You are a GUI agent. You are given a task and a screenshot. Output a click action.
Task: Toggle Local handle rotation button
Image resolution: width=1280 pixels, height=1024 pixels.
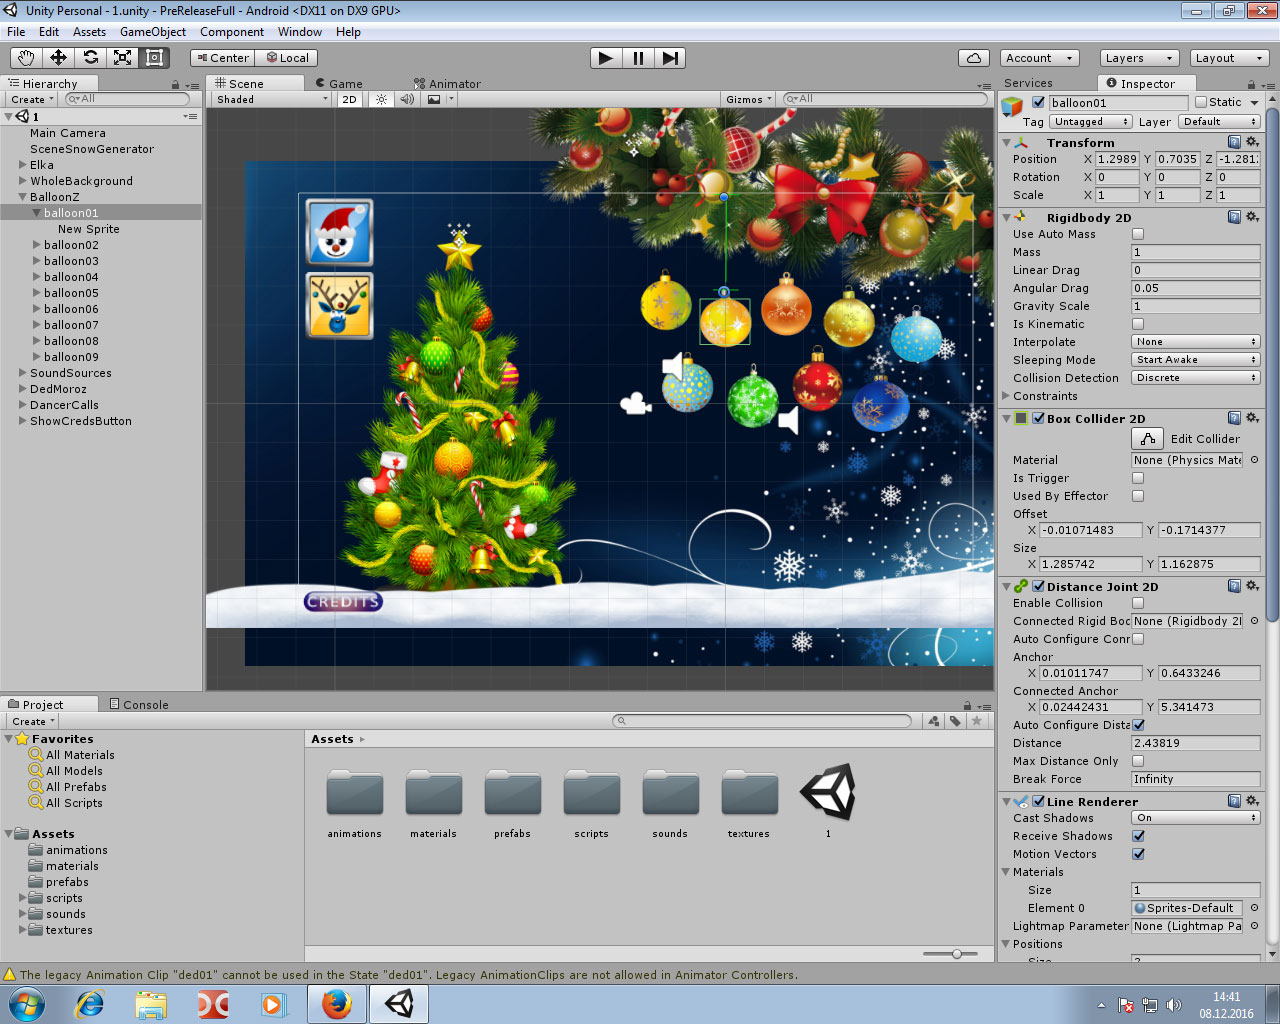[x=287, y=58]
